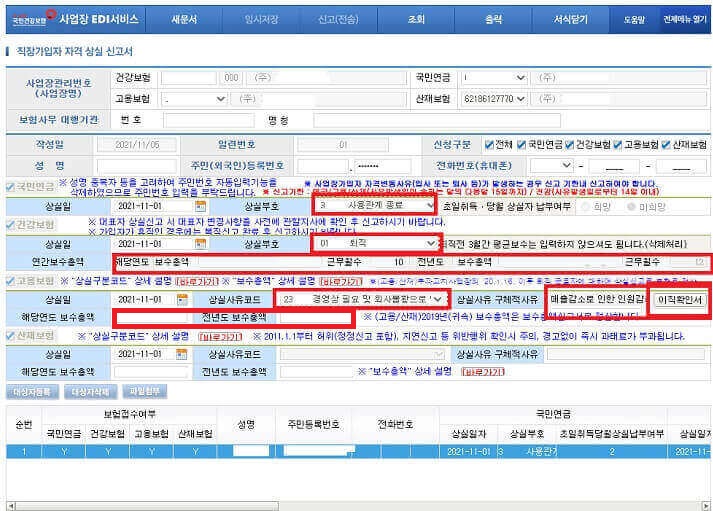Viewport: 713px width, 511px height.
Task: Click 일련번호 field showing 01
Action: [x=342, y=145]
